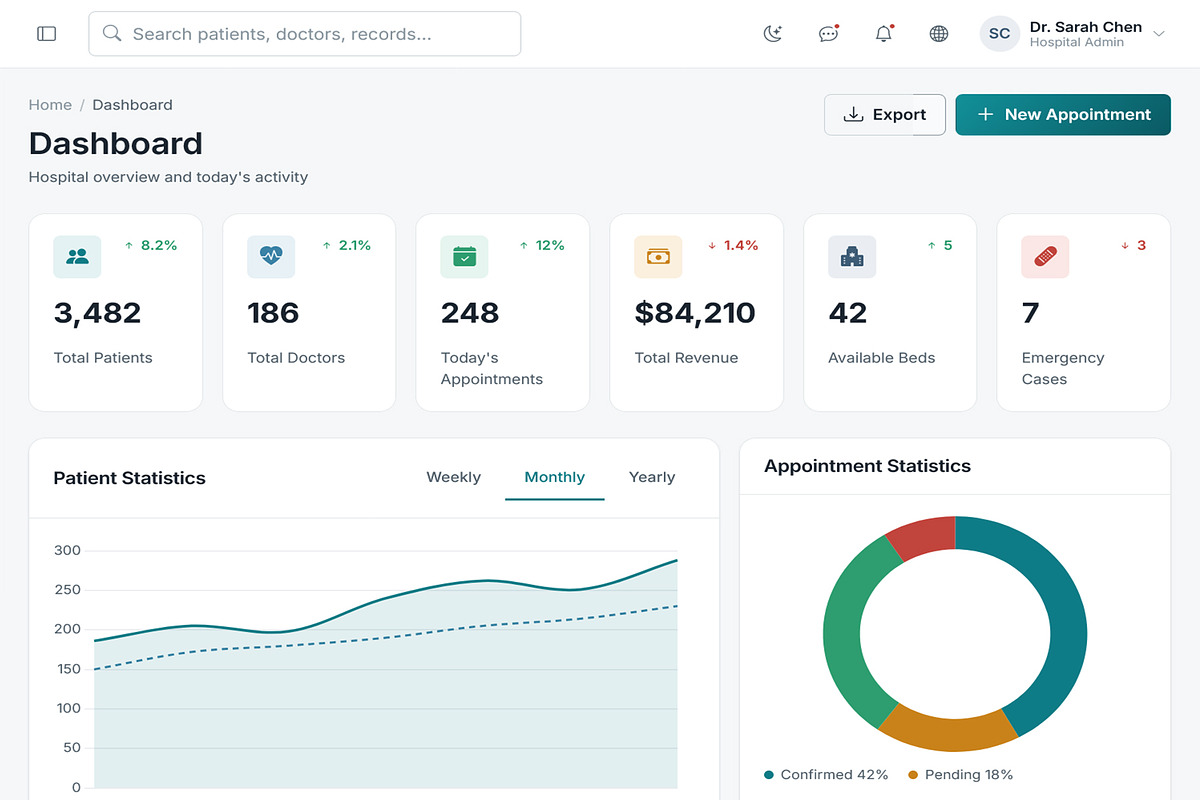The height and width of the screenshot is (800, 1200).
Task: Open the Total Doctors 186 card
Action: point(309,312)
